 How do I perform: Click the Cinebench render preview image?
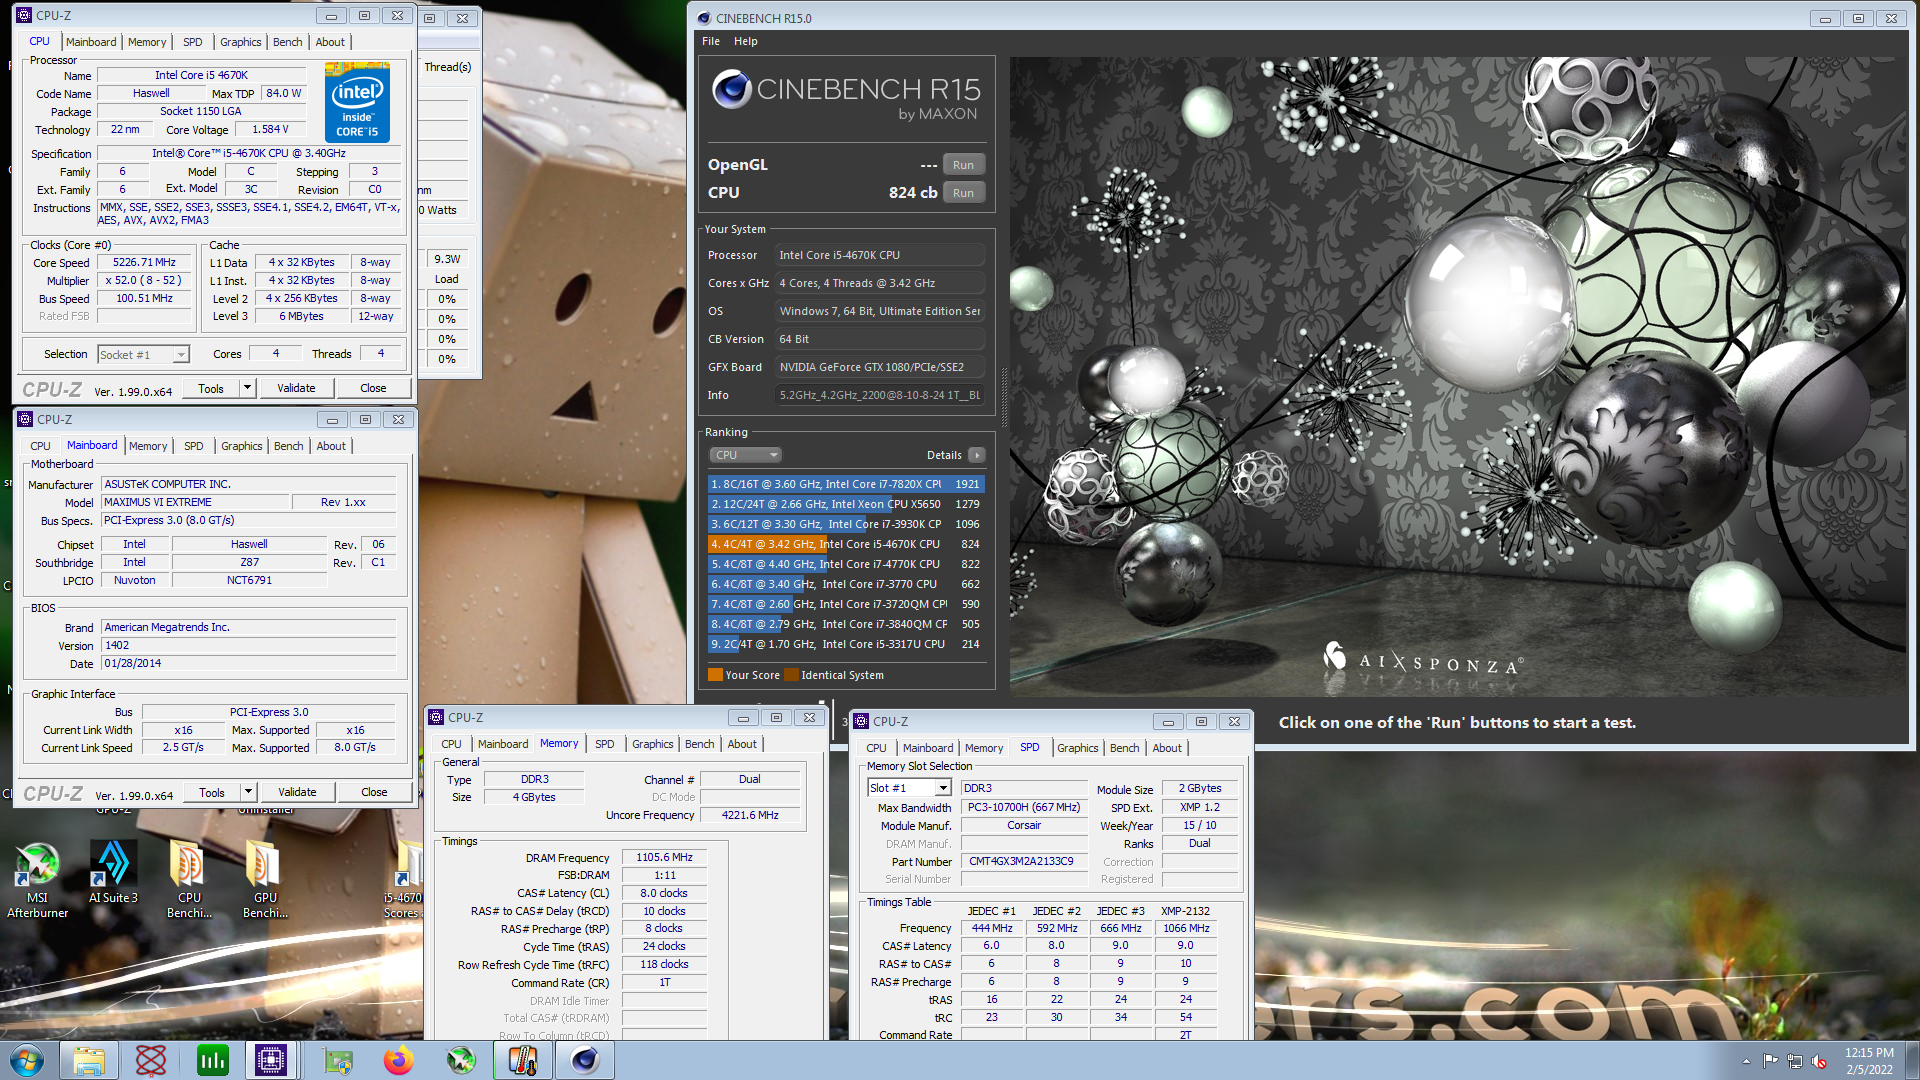[1458, 376]
